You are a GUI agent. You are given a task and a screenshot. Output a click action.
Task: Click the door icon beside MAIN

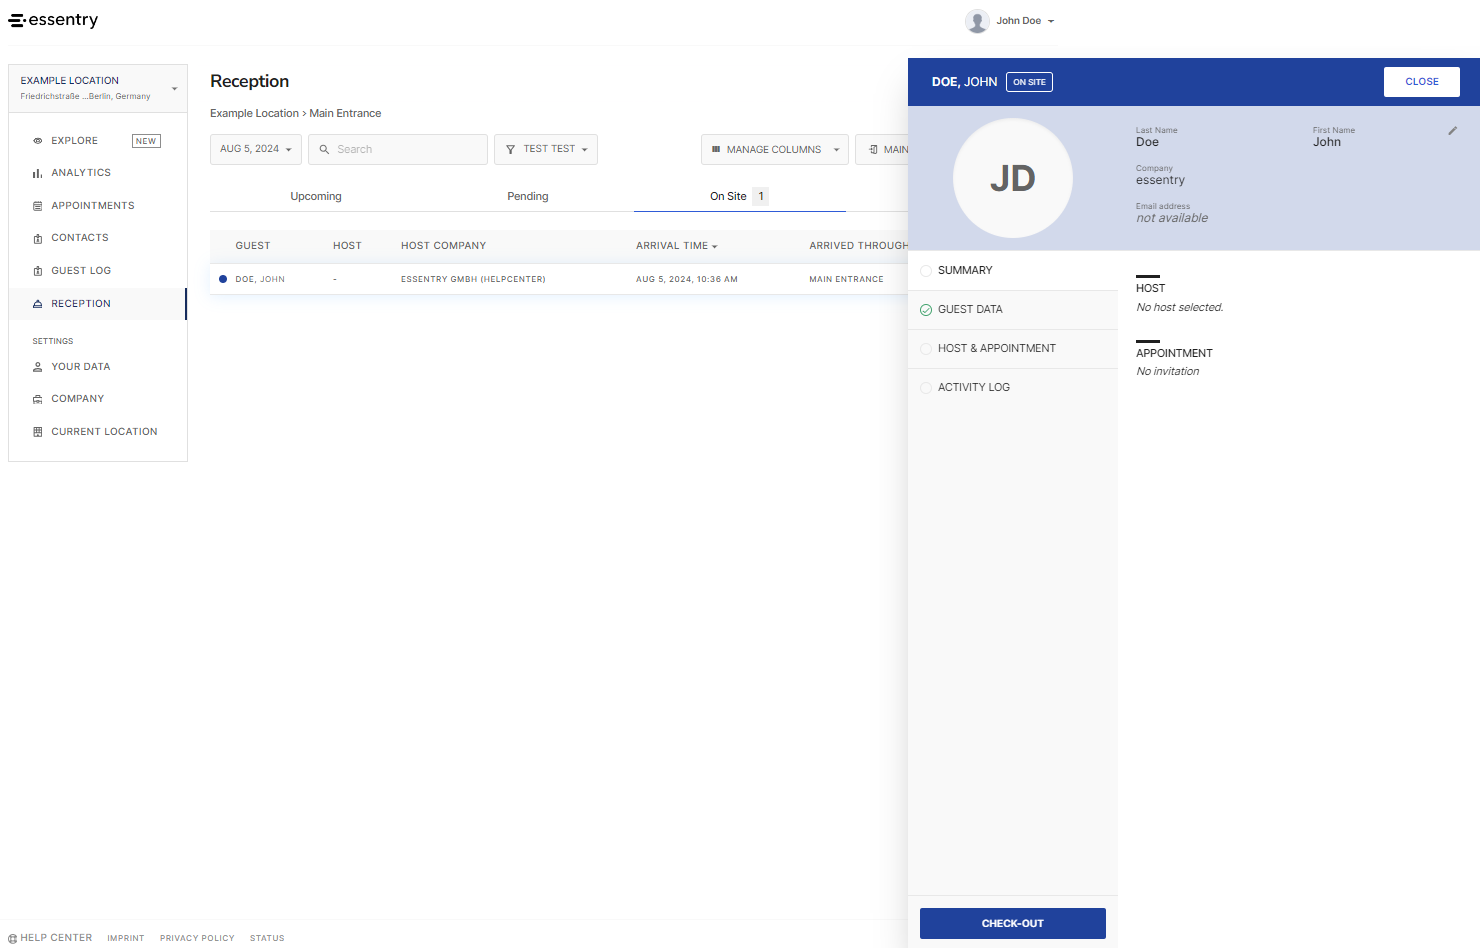pos(873,150)
